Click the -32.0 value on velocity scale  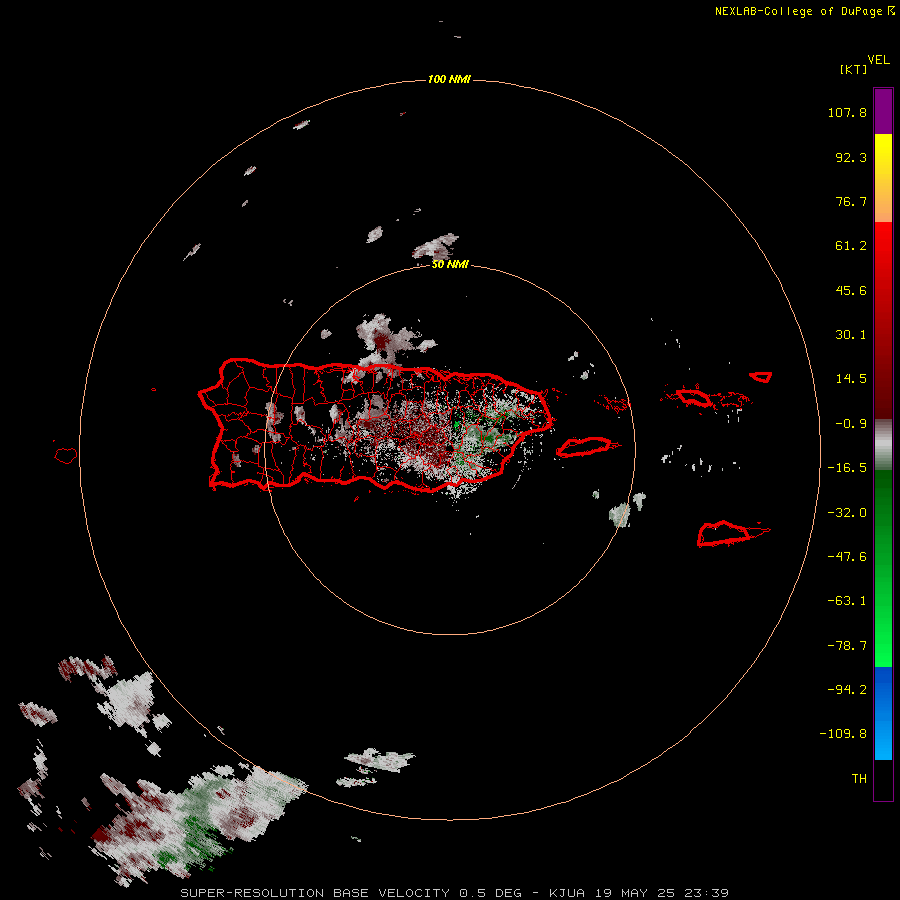[847, 513]
